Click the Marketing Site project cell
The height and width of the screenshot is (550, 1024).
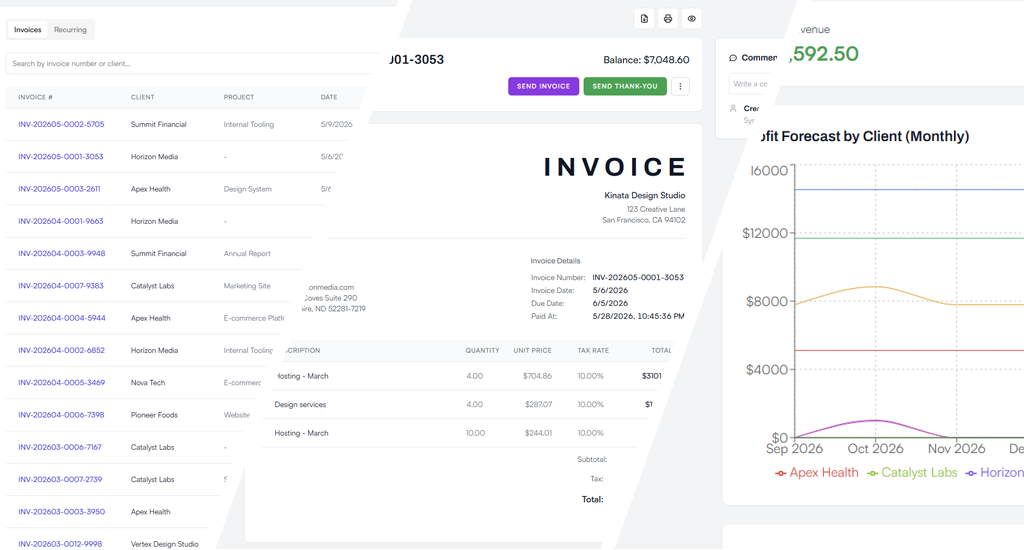(247, 286)
